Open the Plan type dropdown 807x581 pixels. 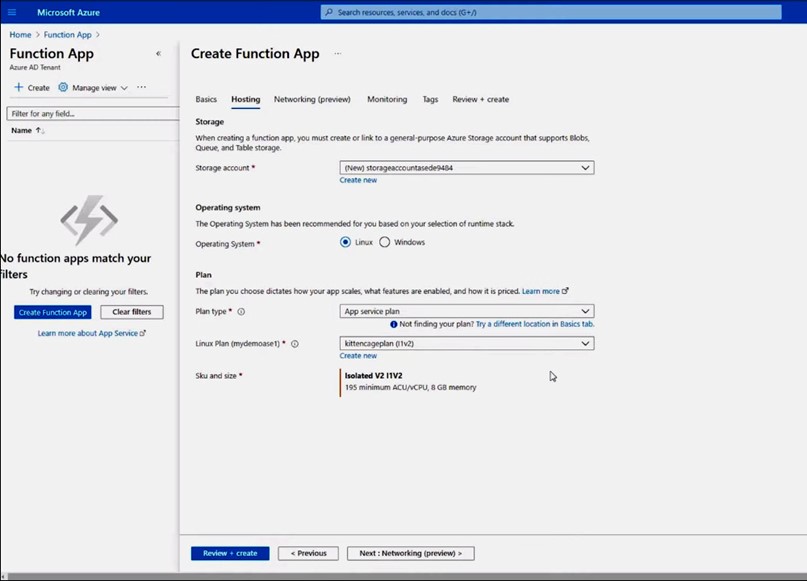[467, 311]
